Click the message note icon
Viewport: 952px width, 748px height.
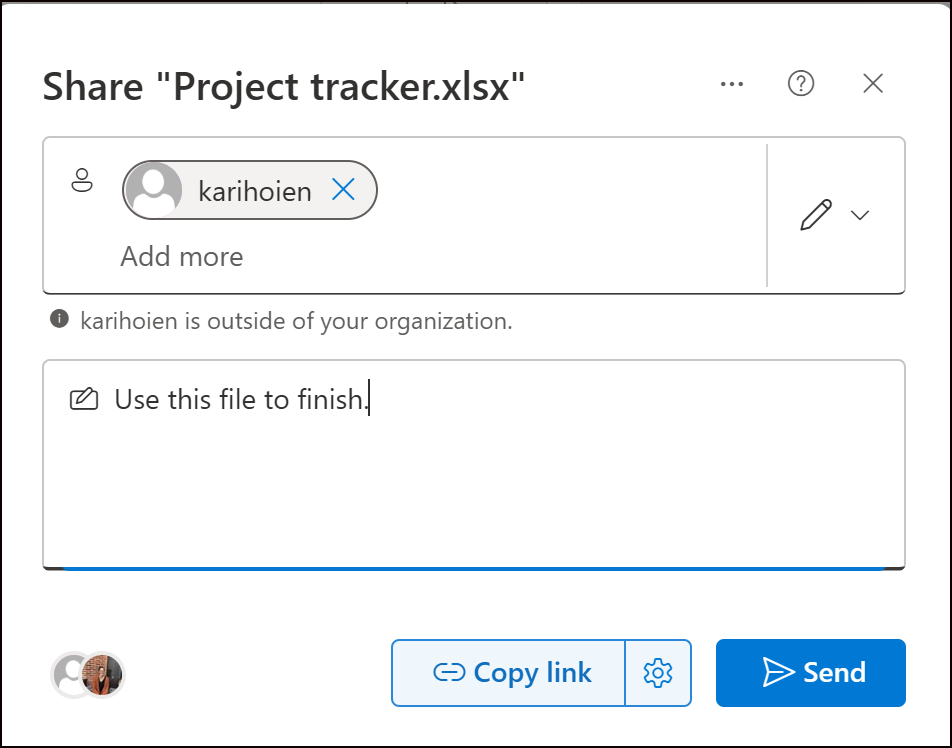click(84, 401)
